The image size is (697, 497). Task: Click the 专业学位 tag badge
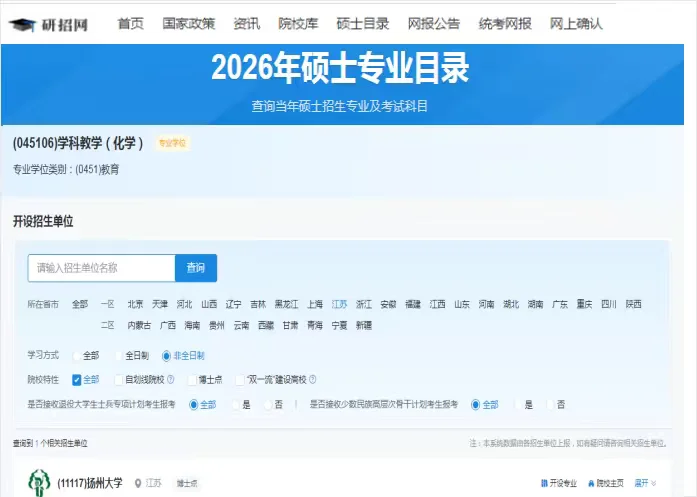point(172,143)
